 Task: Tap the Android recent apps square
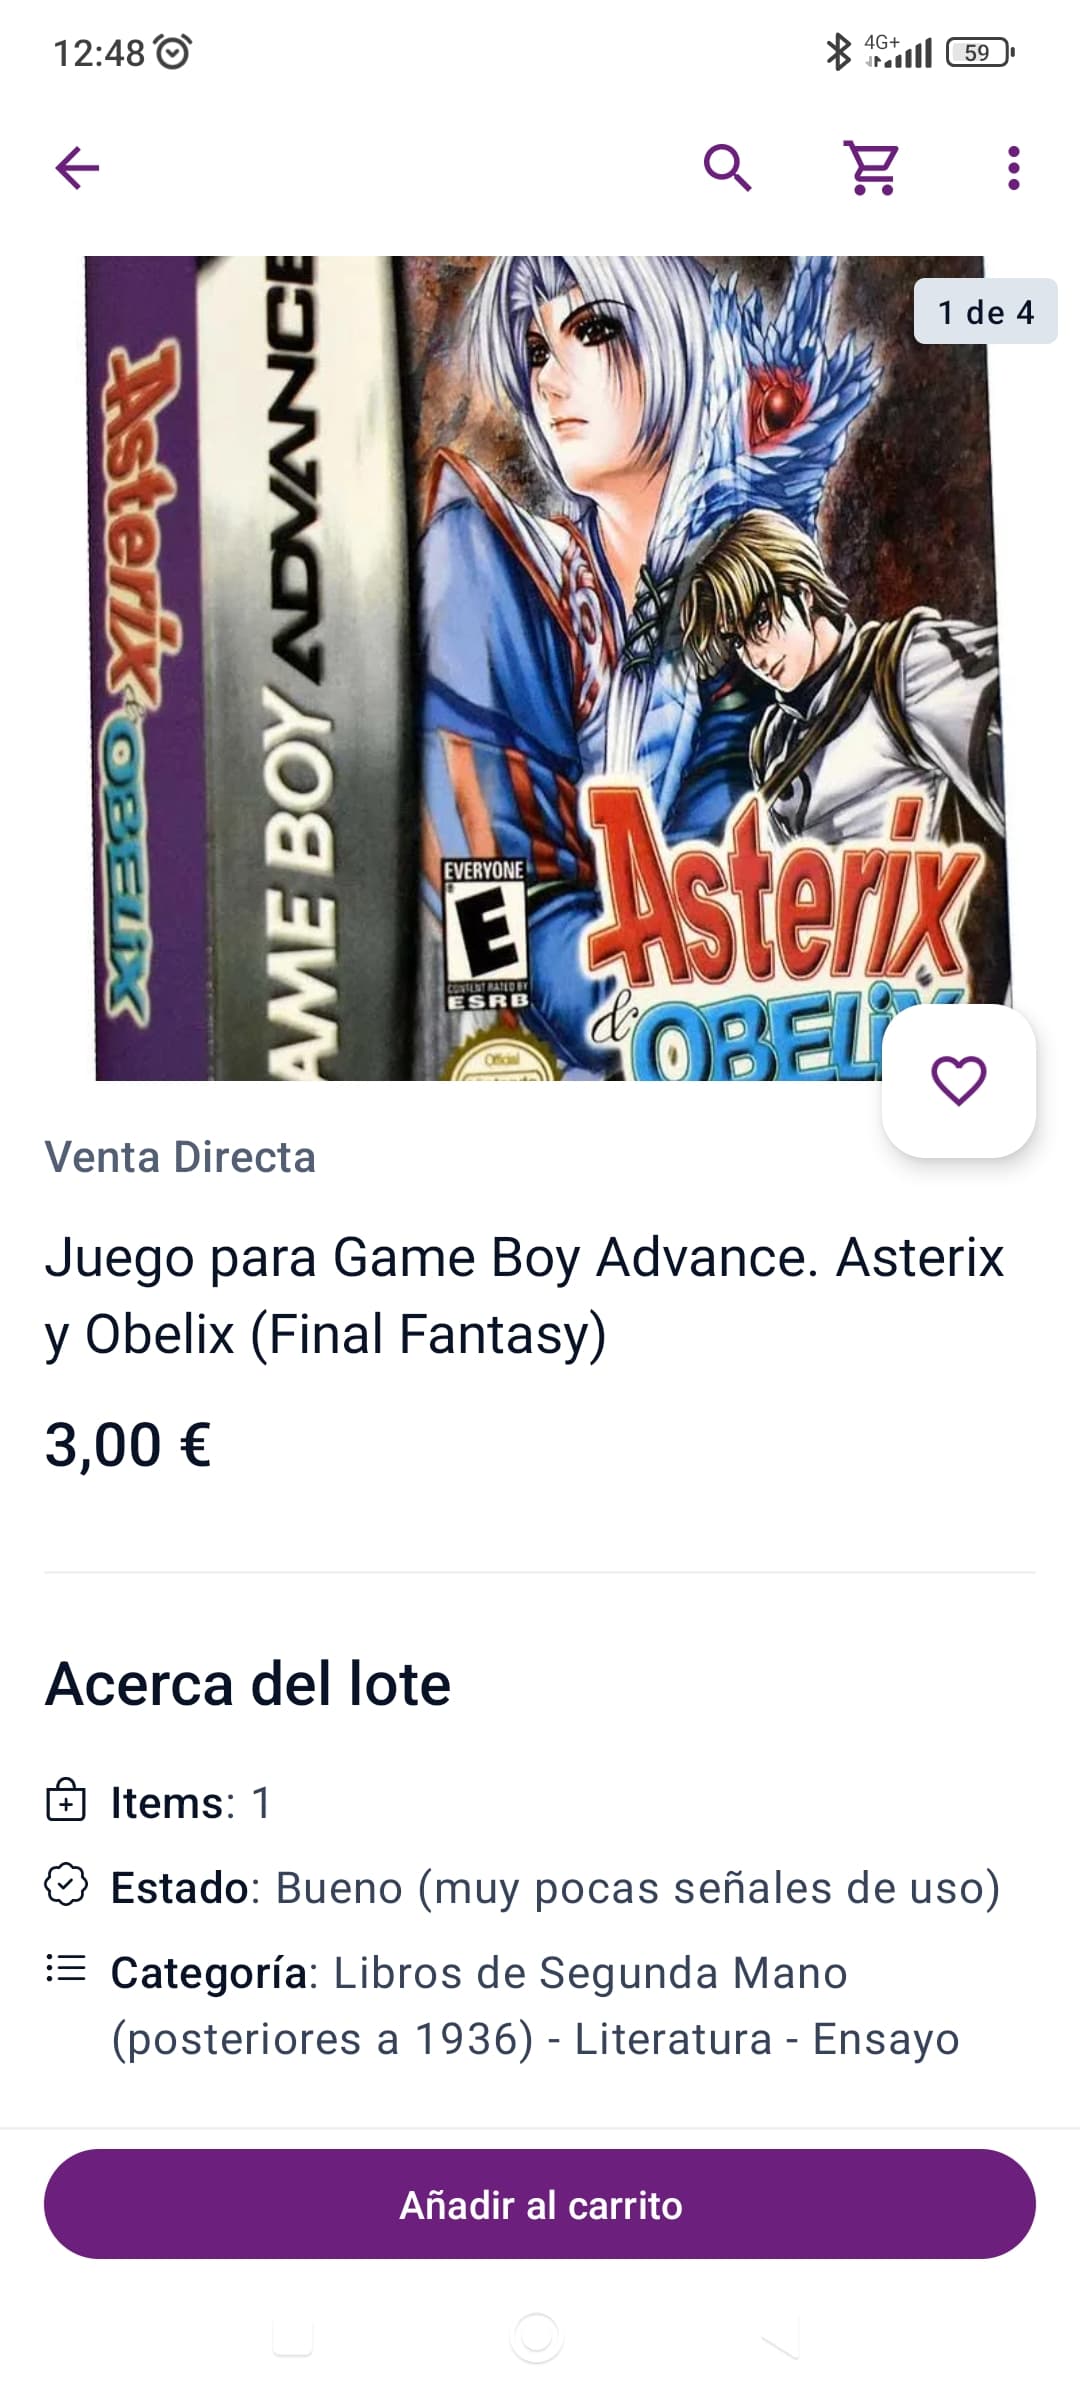(x=293, y=2338)
